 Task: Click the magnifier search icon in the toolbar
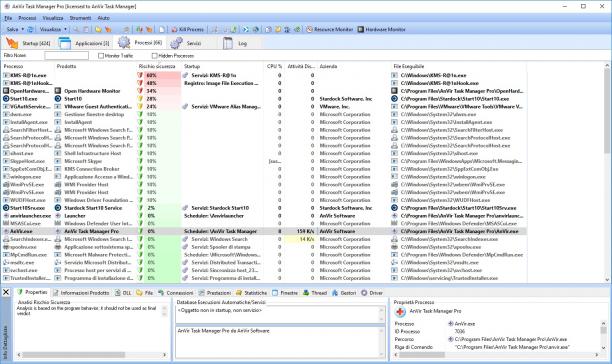click(x=76, y=29)
